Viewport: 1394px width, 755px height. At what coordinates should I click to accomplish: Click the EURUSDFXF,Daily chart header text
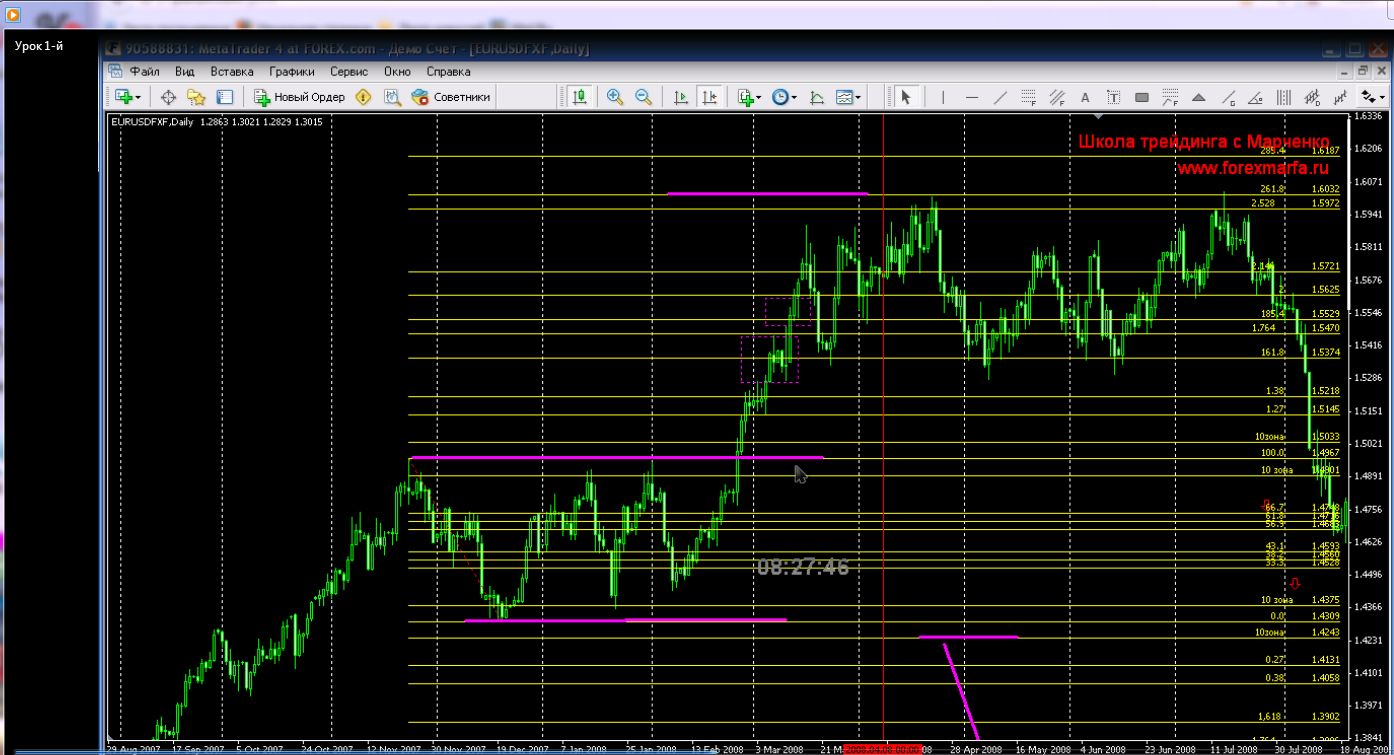pos(153,122)
